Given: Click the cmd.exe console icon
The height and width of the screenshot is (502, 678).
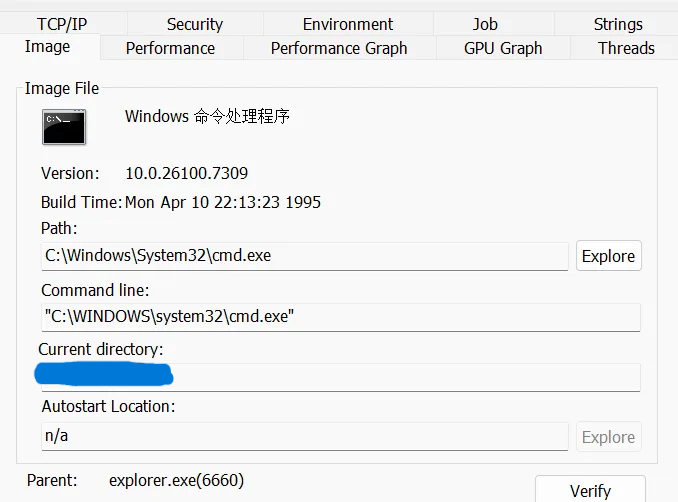Looking at the screenshot, I should point(64,127).
